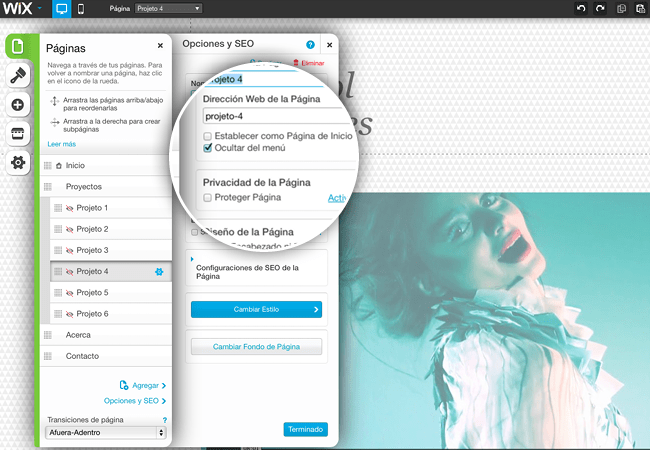Click Cambiar Fondo de Página button

point(256,347)
